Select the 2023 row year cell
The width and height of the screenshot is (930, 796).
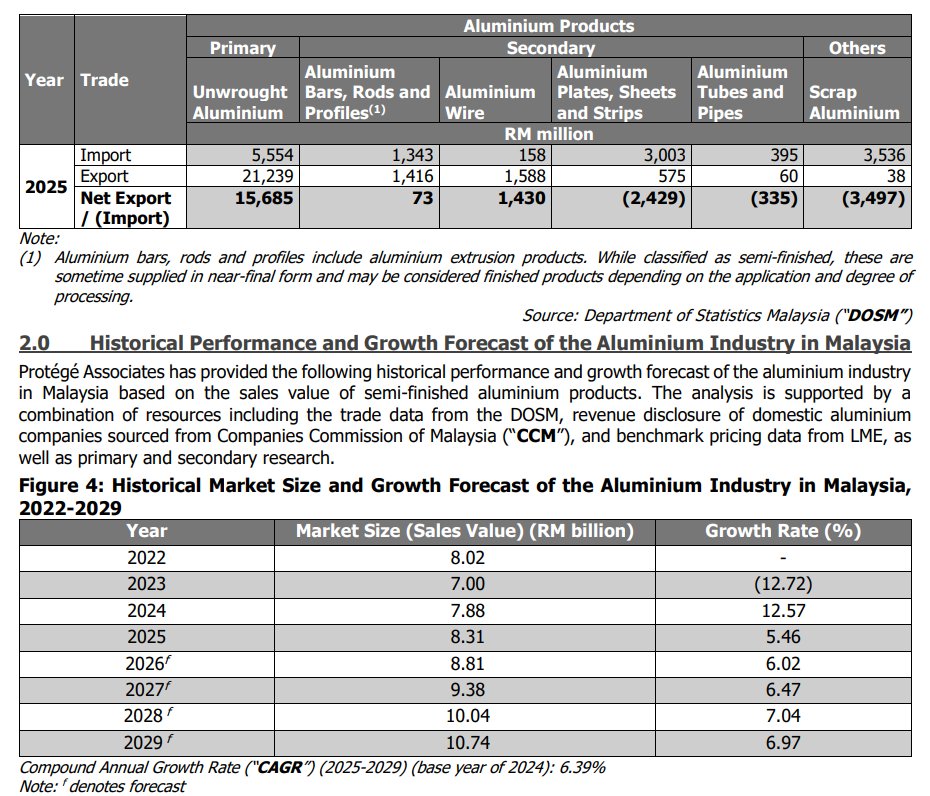pos(147,584)
